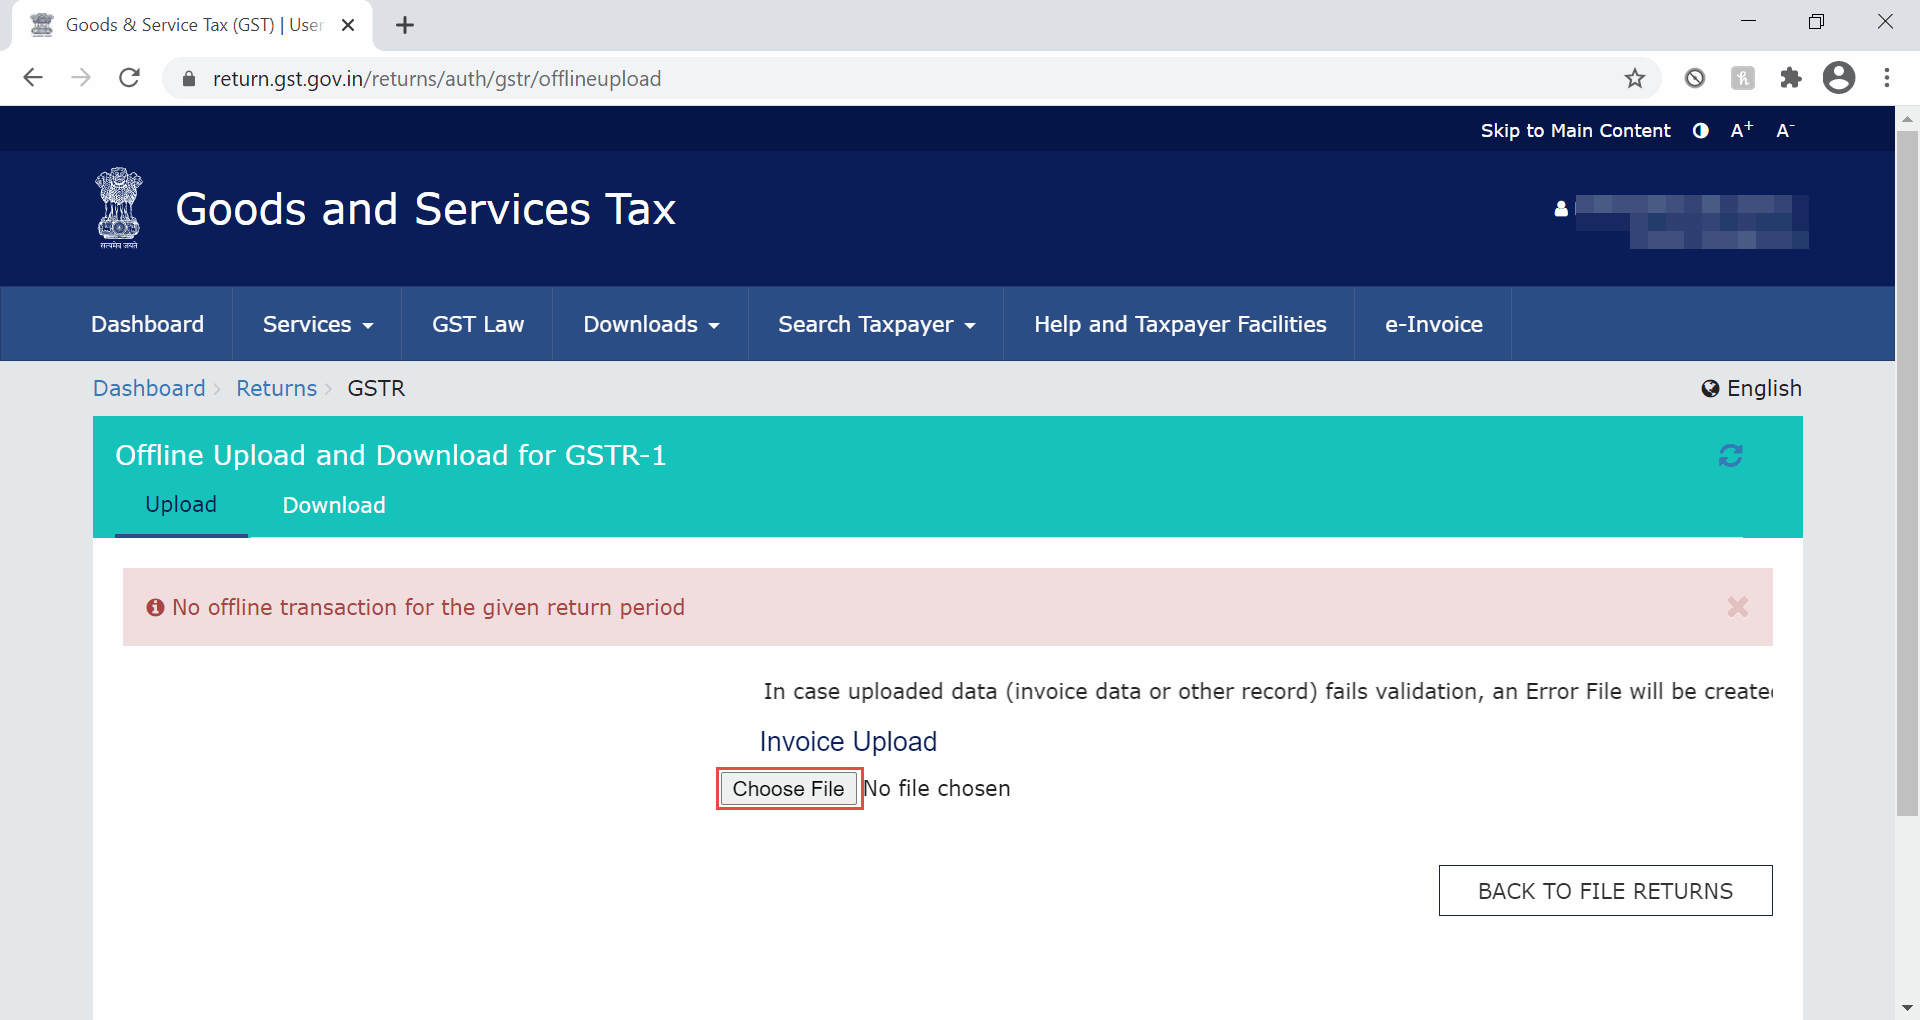Follow the Returns breadcrumb link
The width and height of the screenshot is (1920, 1020).
tap(276, 388)
